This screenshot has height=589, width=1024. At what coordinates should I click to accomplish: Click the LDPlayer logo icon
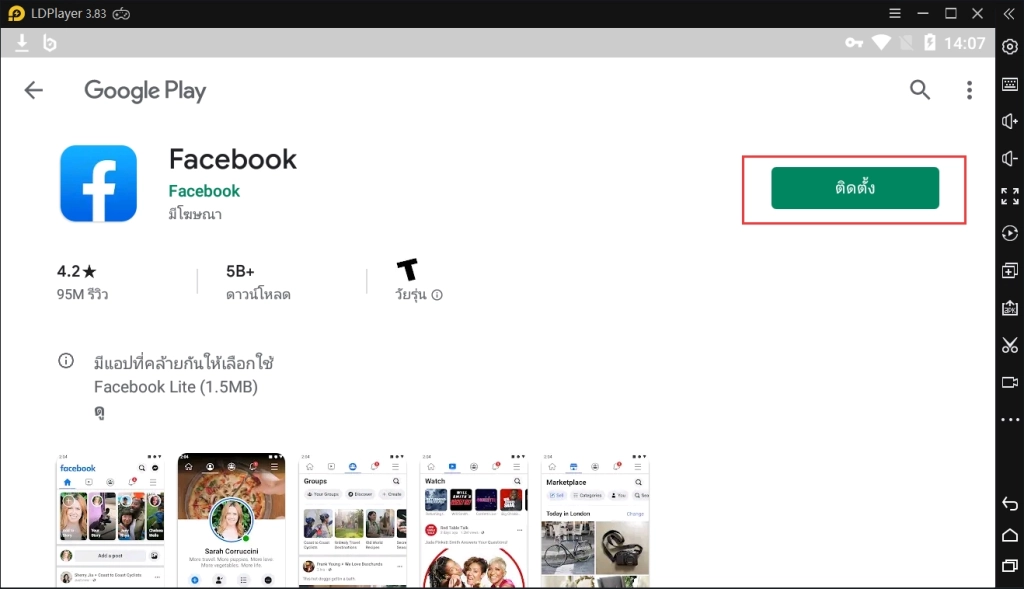16,14
